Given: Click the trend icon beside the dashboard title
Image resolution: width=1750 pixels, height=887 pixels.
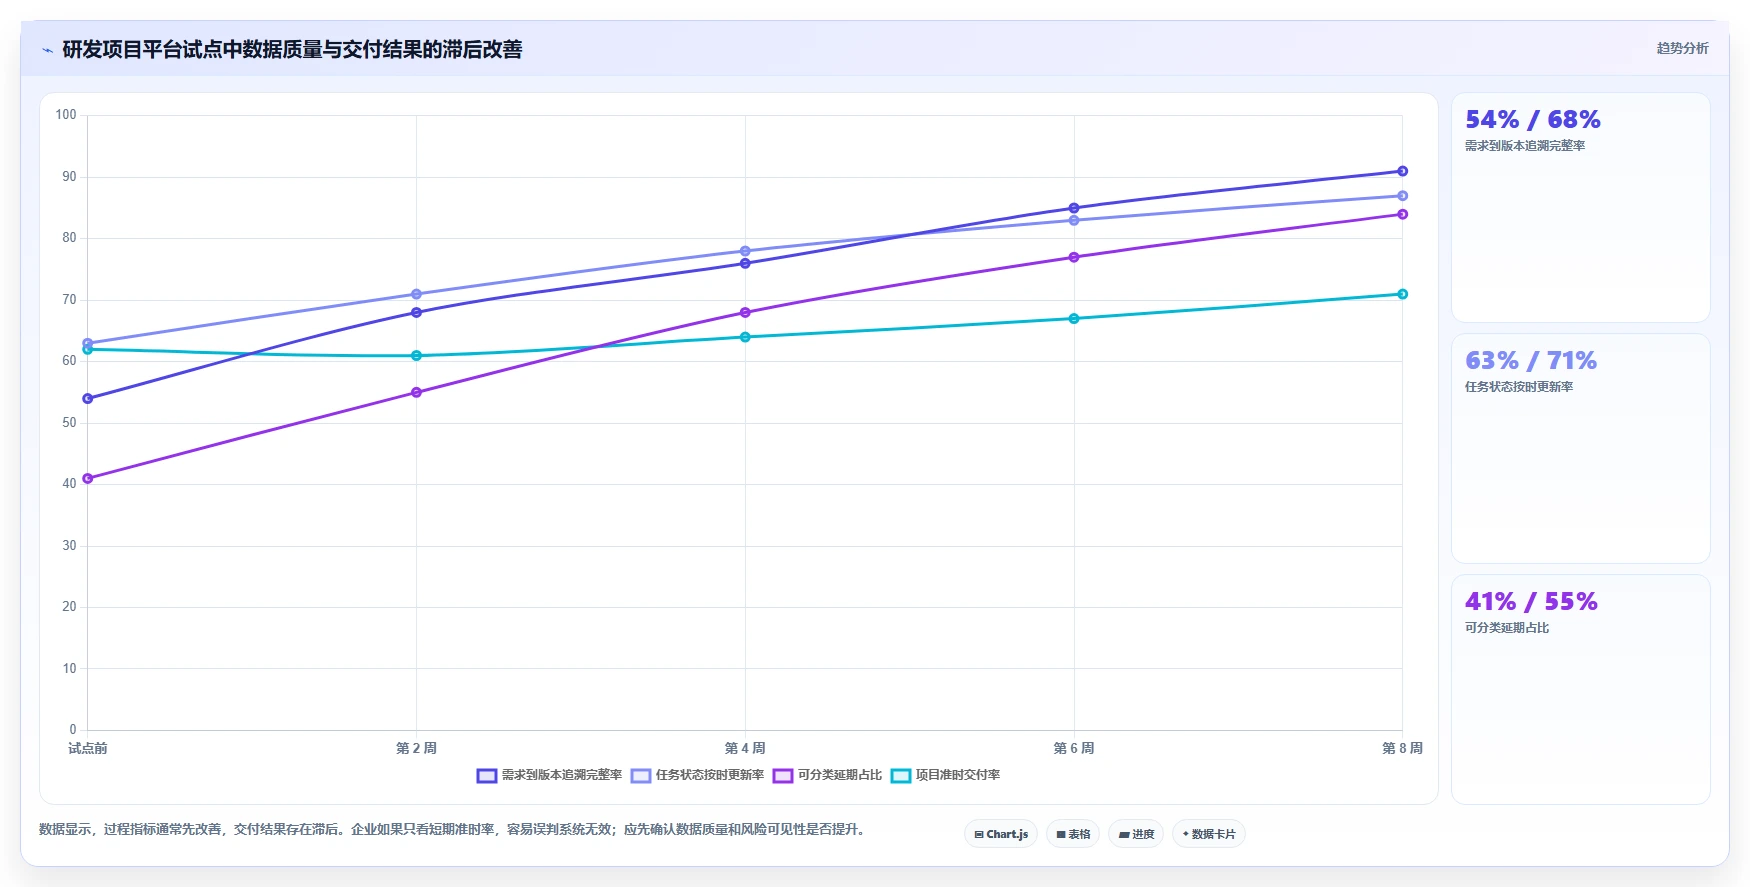Looking at the screenshot, I should [47, 50].
